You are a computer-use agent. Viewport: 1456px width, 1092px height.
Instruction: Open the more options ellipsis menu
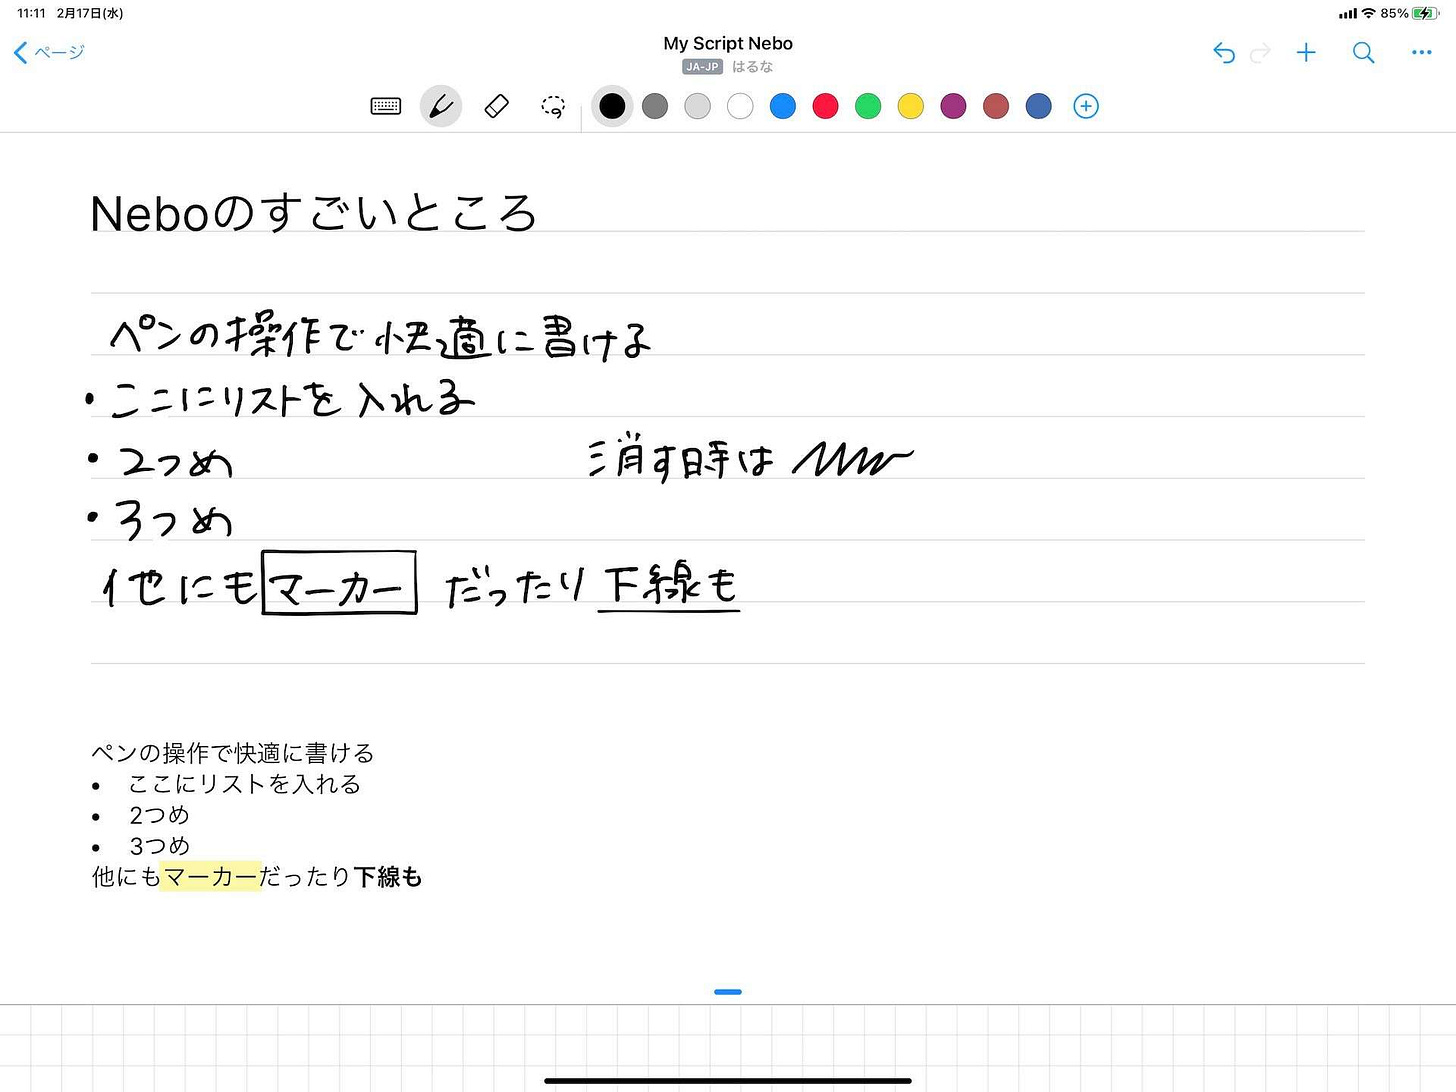(x=1421, y=52)
